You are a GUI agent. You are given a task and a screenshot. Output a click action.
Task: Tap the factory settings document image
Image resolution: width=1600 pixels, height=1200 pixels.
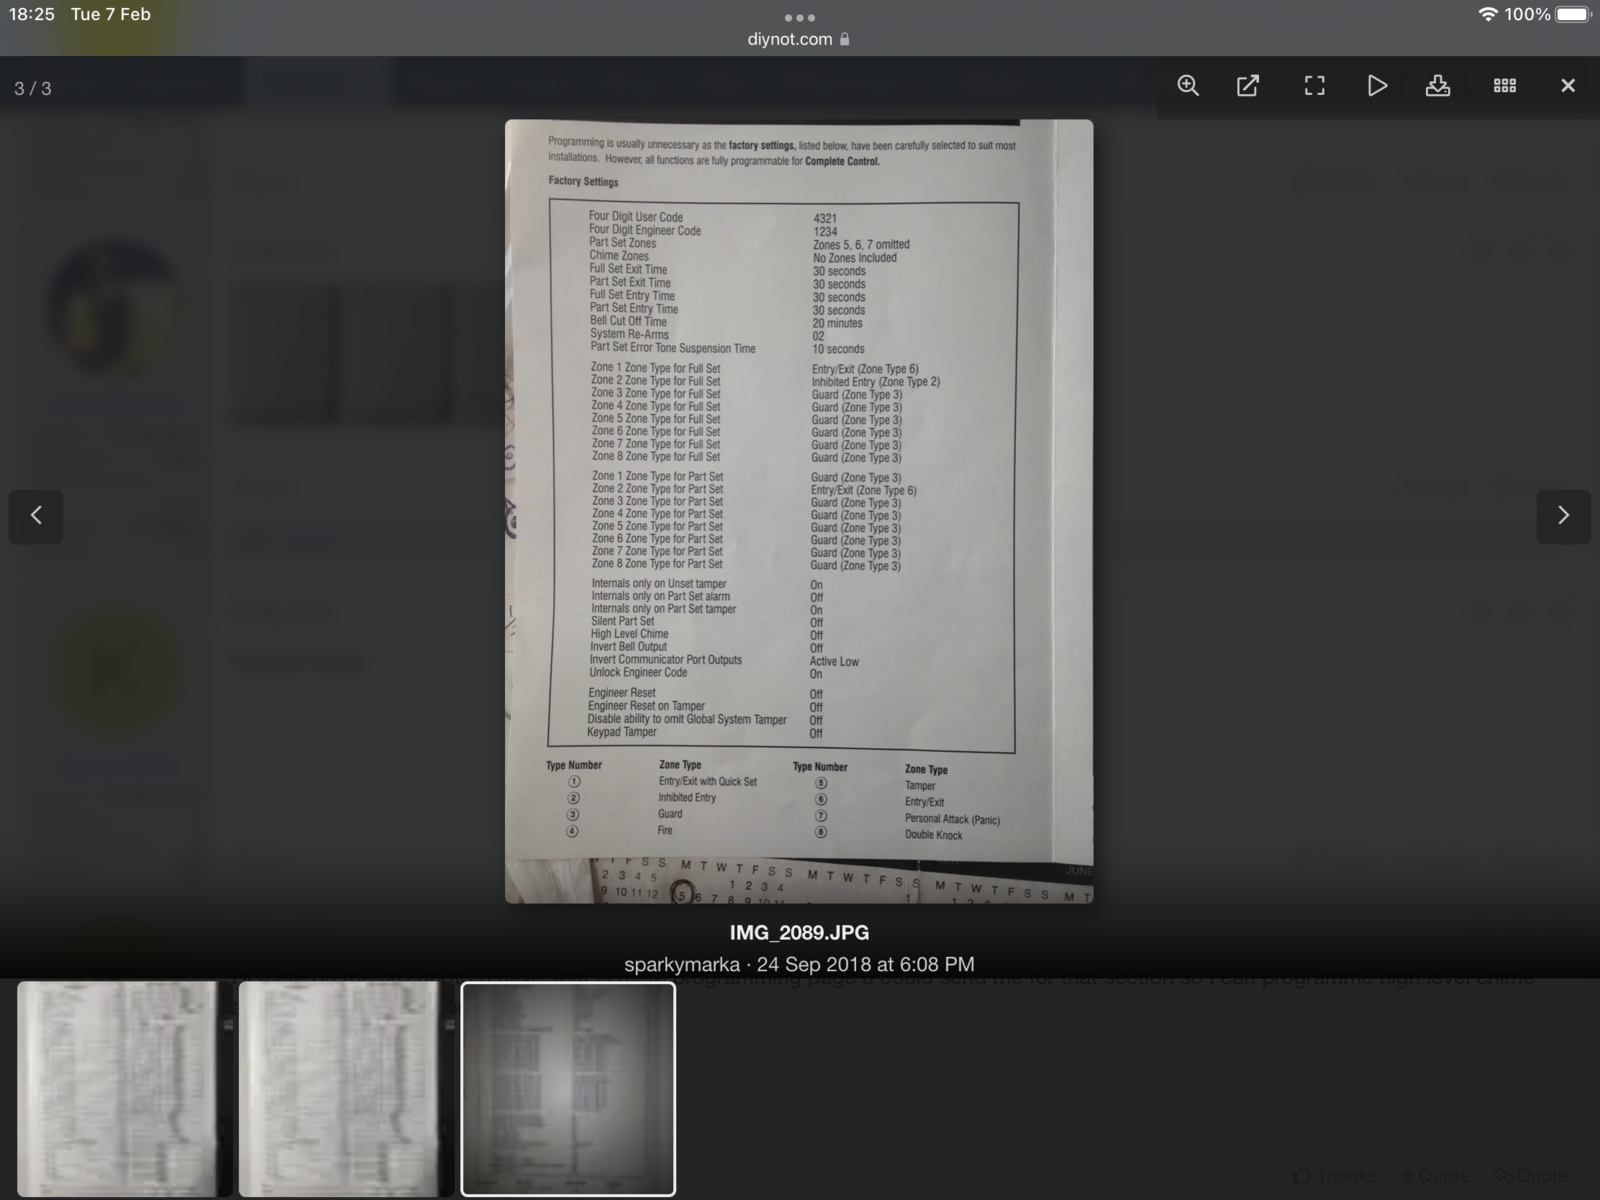click(798, 510)
